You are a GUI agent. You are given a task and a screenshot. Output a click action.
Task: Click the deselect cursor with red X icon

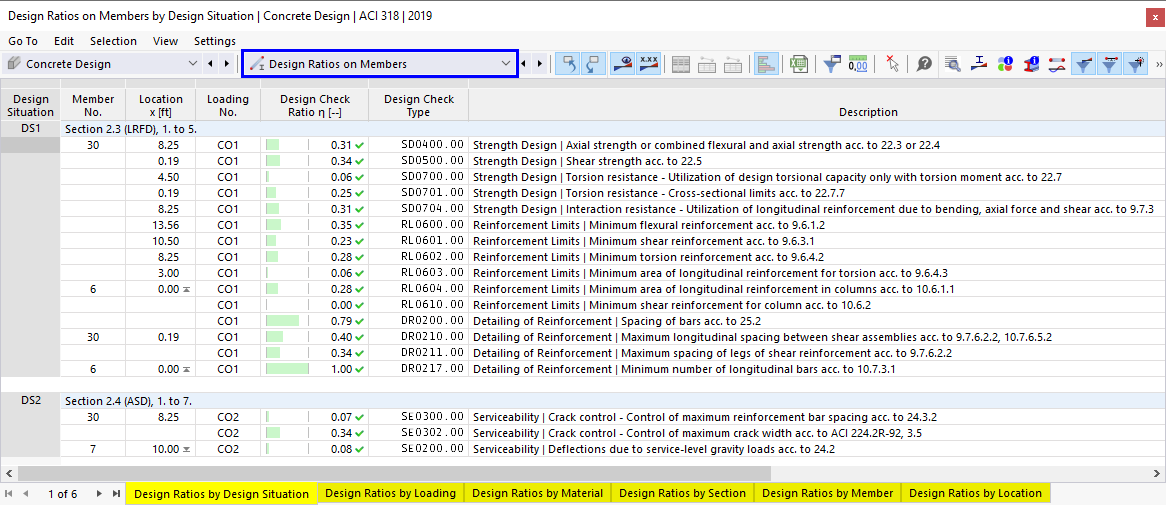(x=892, y=64)
